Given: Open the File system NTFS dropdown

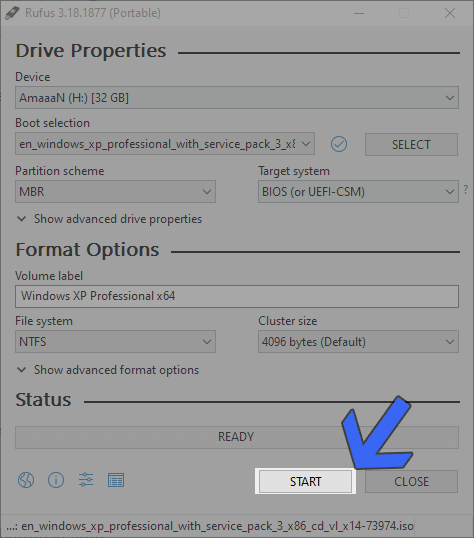Looking at the screenshot, I should pyautogui.click(x=115, y=342).
